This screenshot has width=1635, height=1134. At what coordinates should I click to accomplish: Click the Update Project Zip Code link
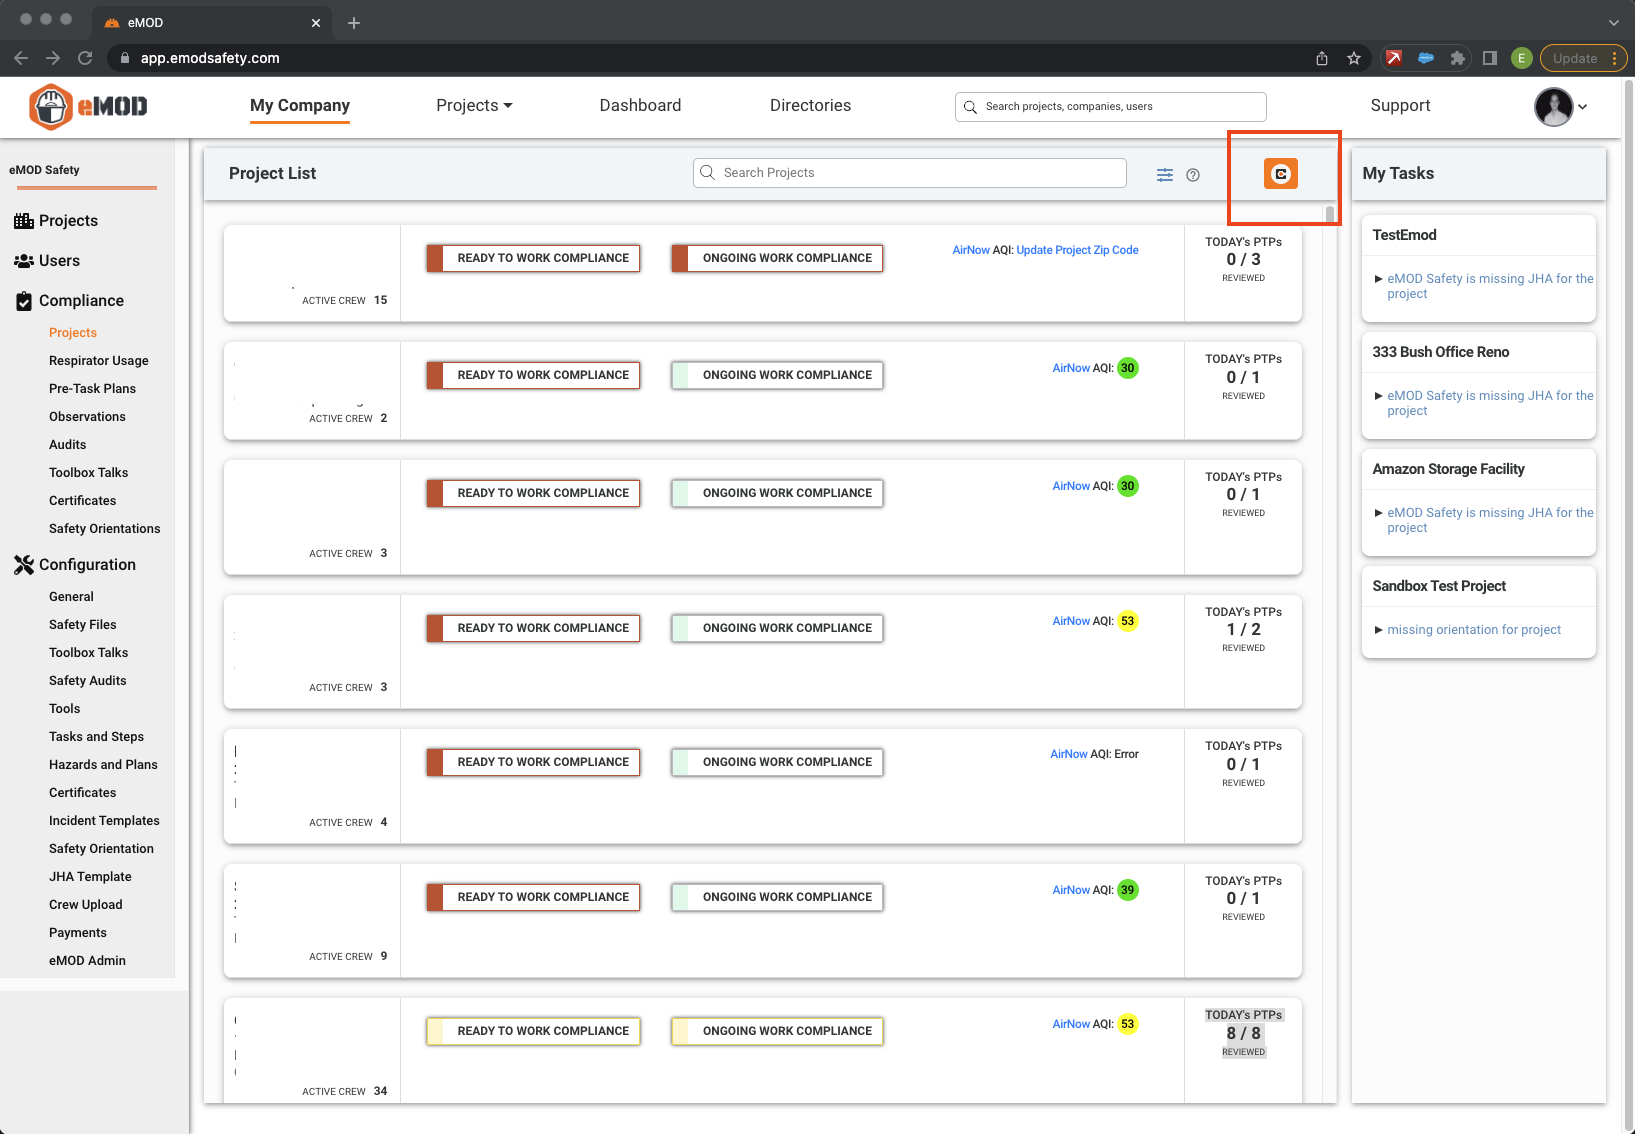point(1077,250)
